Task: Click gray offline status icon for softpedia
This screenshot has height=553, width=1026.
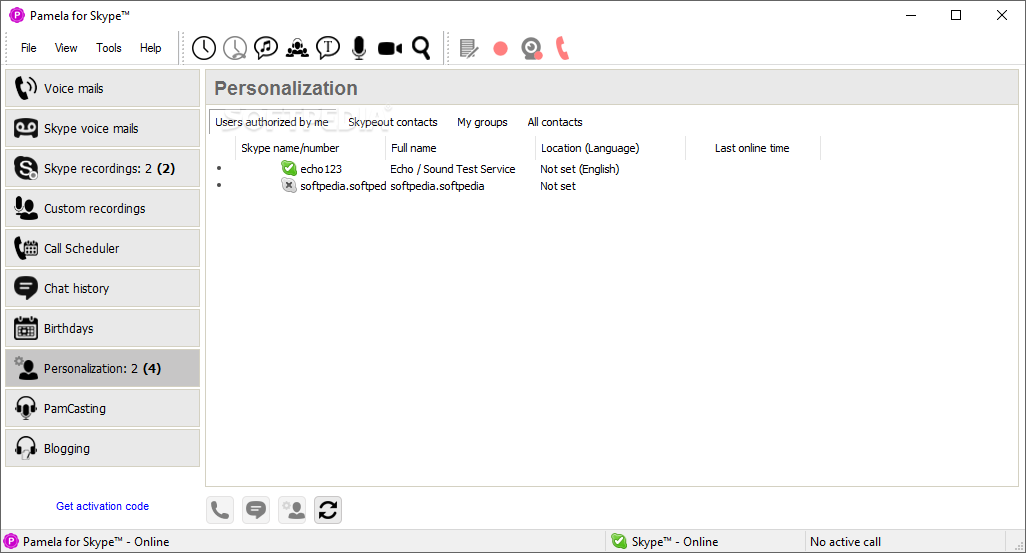Action: [x=289, y=186]
